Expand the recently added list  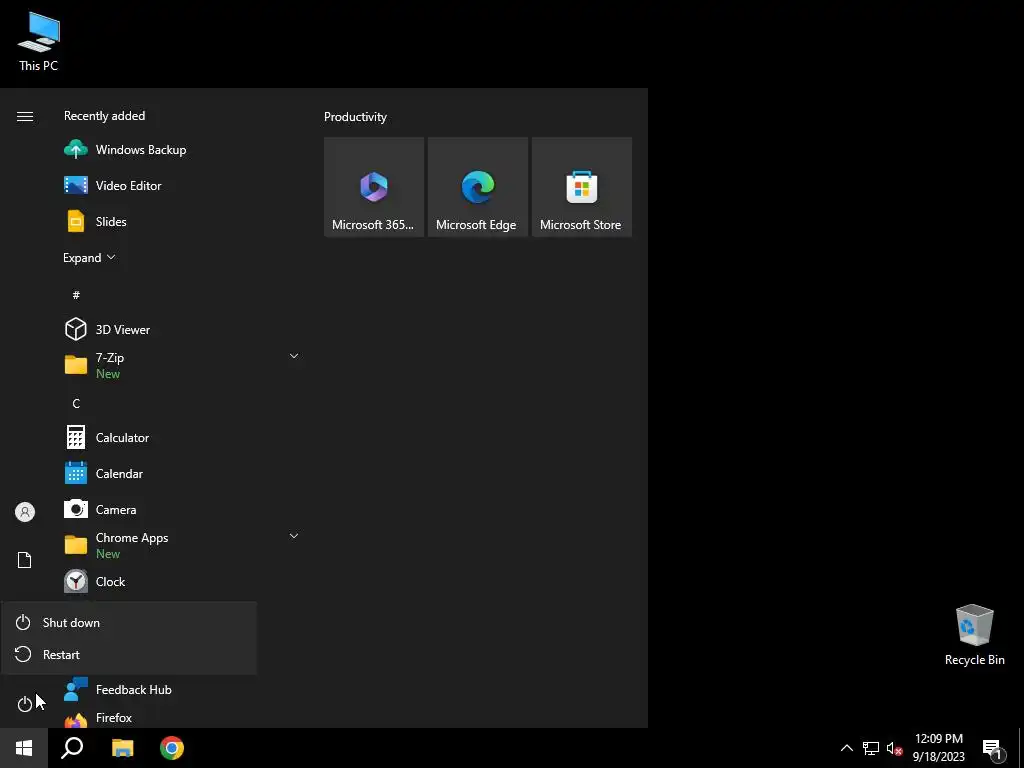coord(89,258)
